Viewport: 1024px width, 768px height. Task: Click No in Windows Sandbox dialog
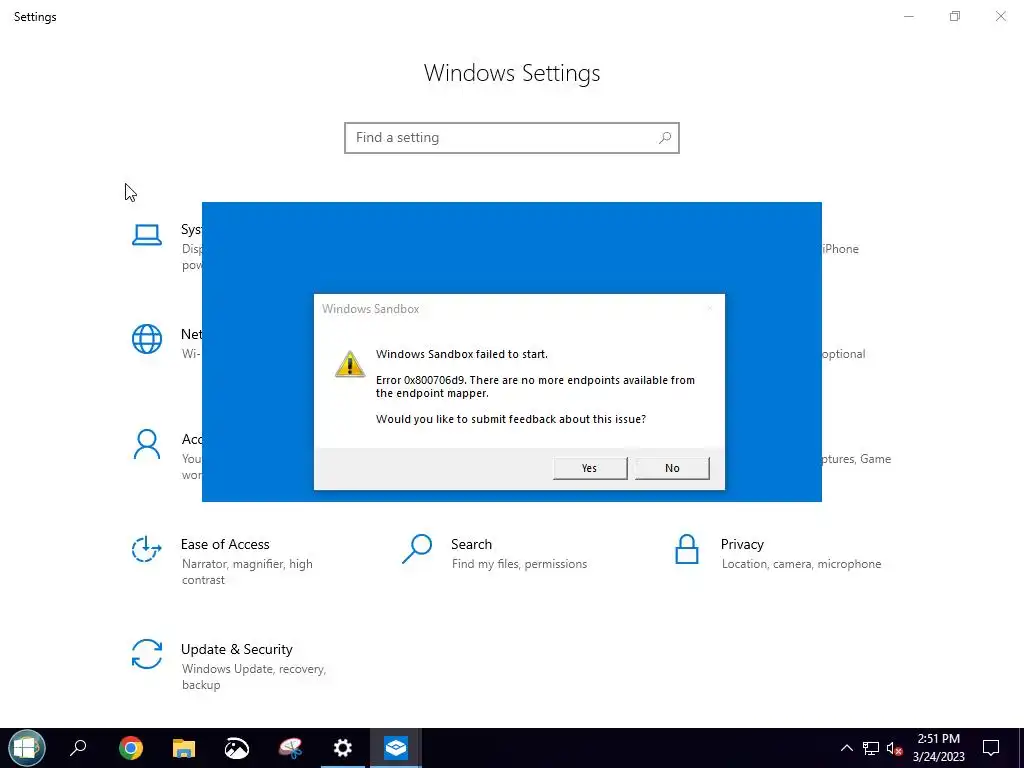pyautogui.click(x=672, y=468)
